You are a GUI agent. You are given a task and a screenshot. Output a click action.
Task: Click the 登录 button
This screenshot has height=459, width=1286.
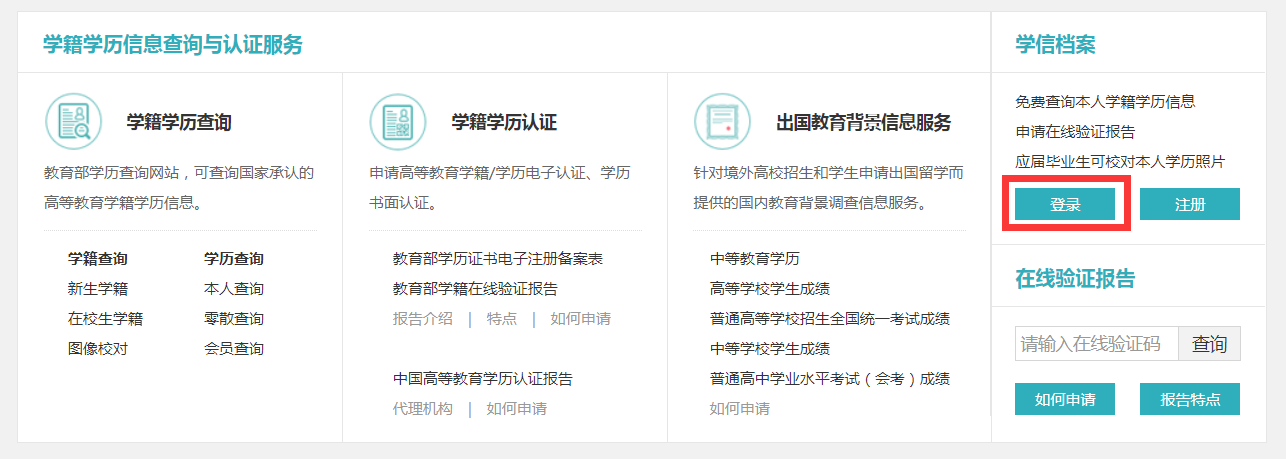click(1065, 204)
